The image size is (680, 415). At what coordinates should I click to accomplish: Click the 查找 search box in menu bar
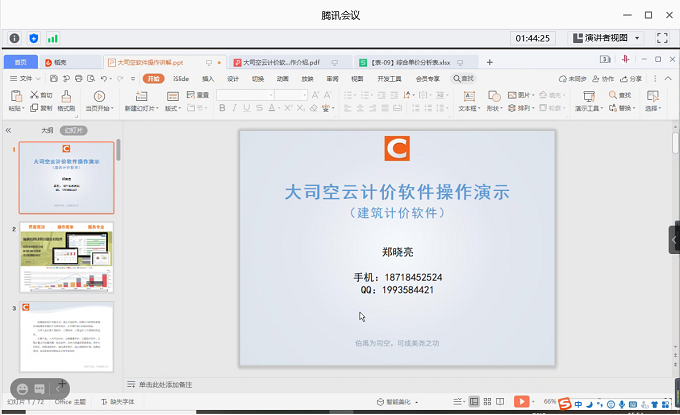pyautogui.click(x=464, y=78)
